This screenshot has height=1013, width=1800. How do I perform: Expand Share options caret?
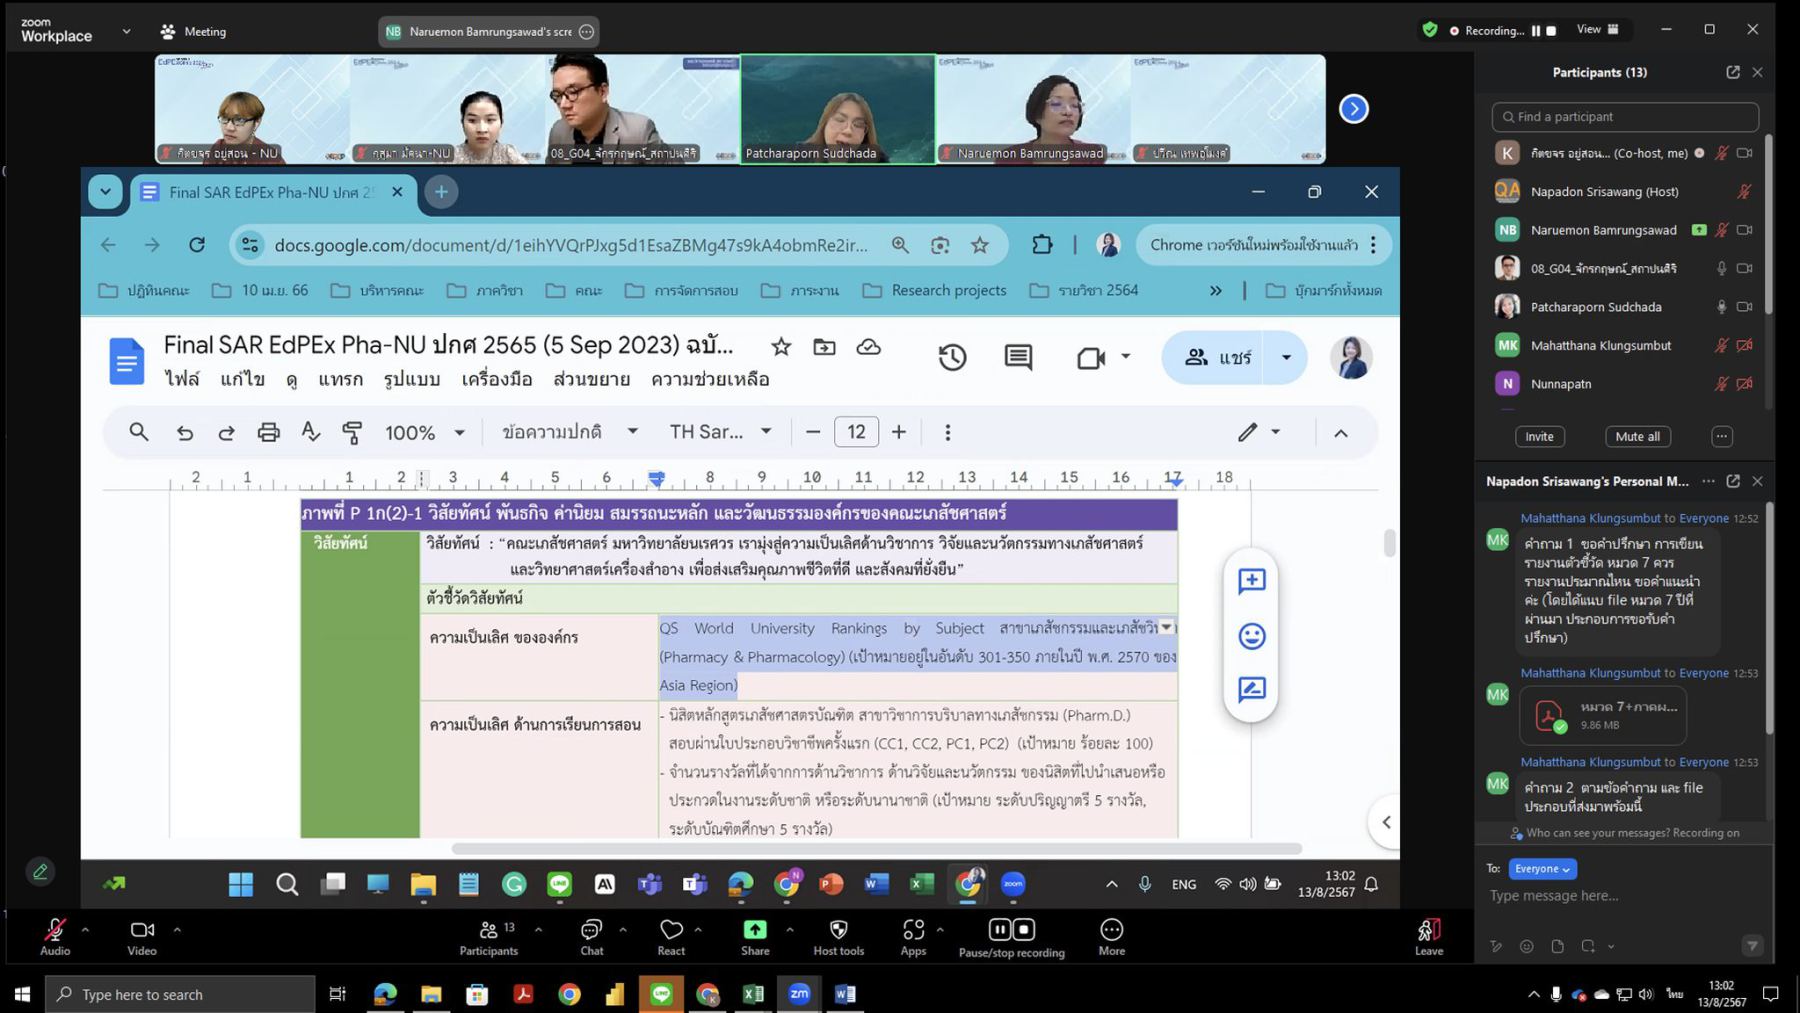point(790,929)
